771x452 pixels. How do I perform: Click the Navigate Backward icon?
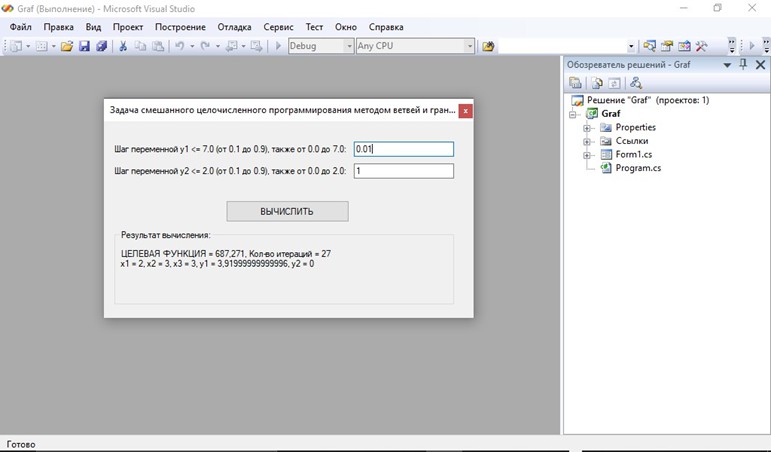click(231, 46)
